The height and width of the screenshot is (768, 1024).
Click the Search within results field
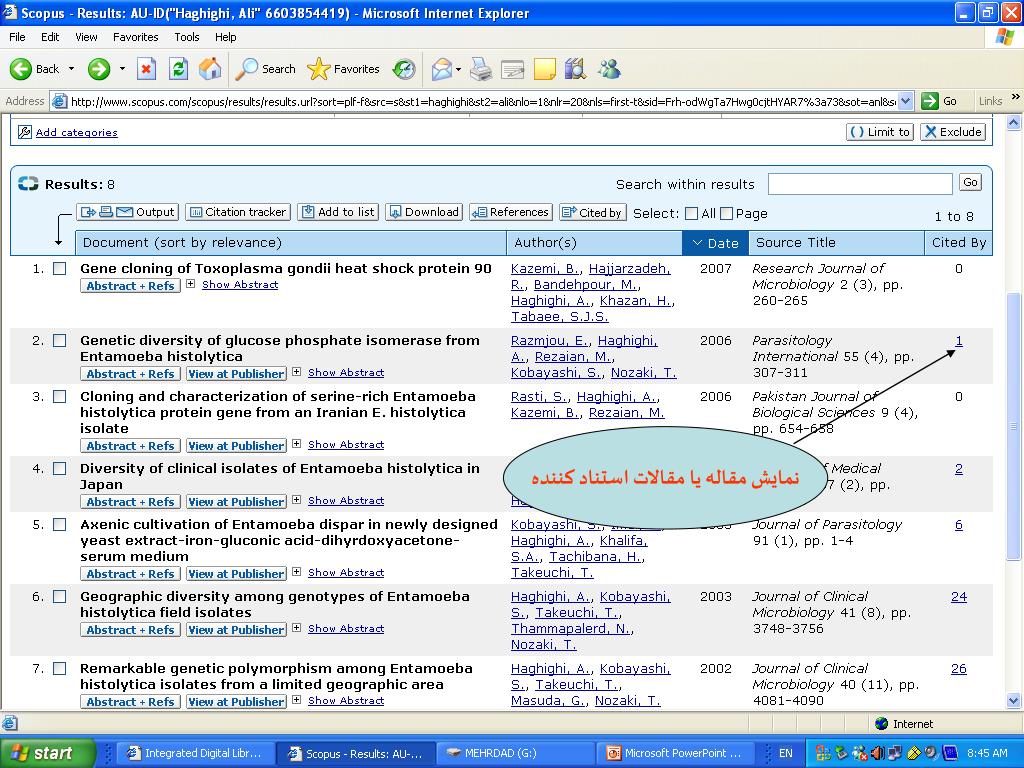pos(860,184)
